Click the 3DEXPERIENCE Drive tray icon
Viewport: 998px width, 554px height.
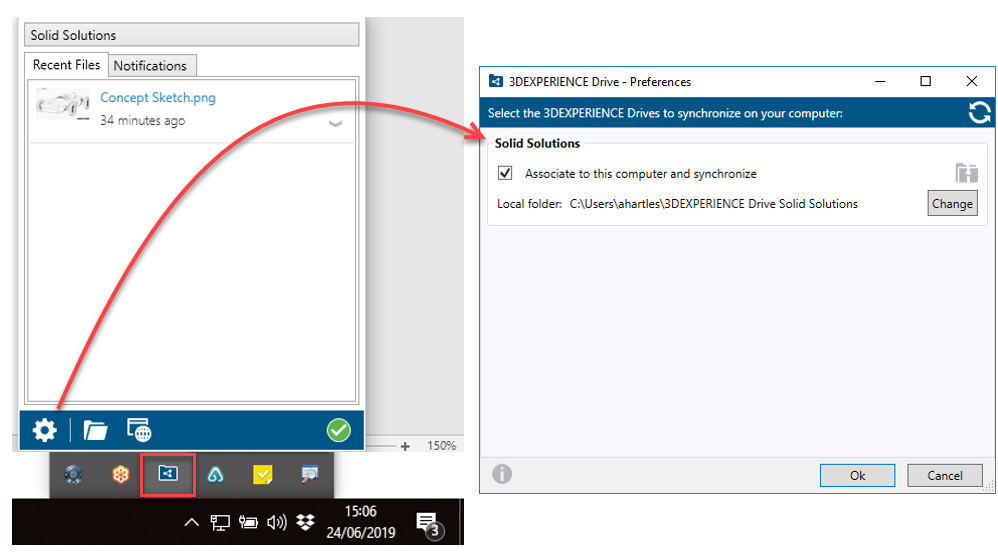coord(167,476)
